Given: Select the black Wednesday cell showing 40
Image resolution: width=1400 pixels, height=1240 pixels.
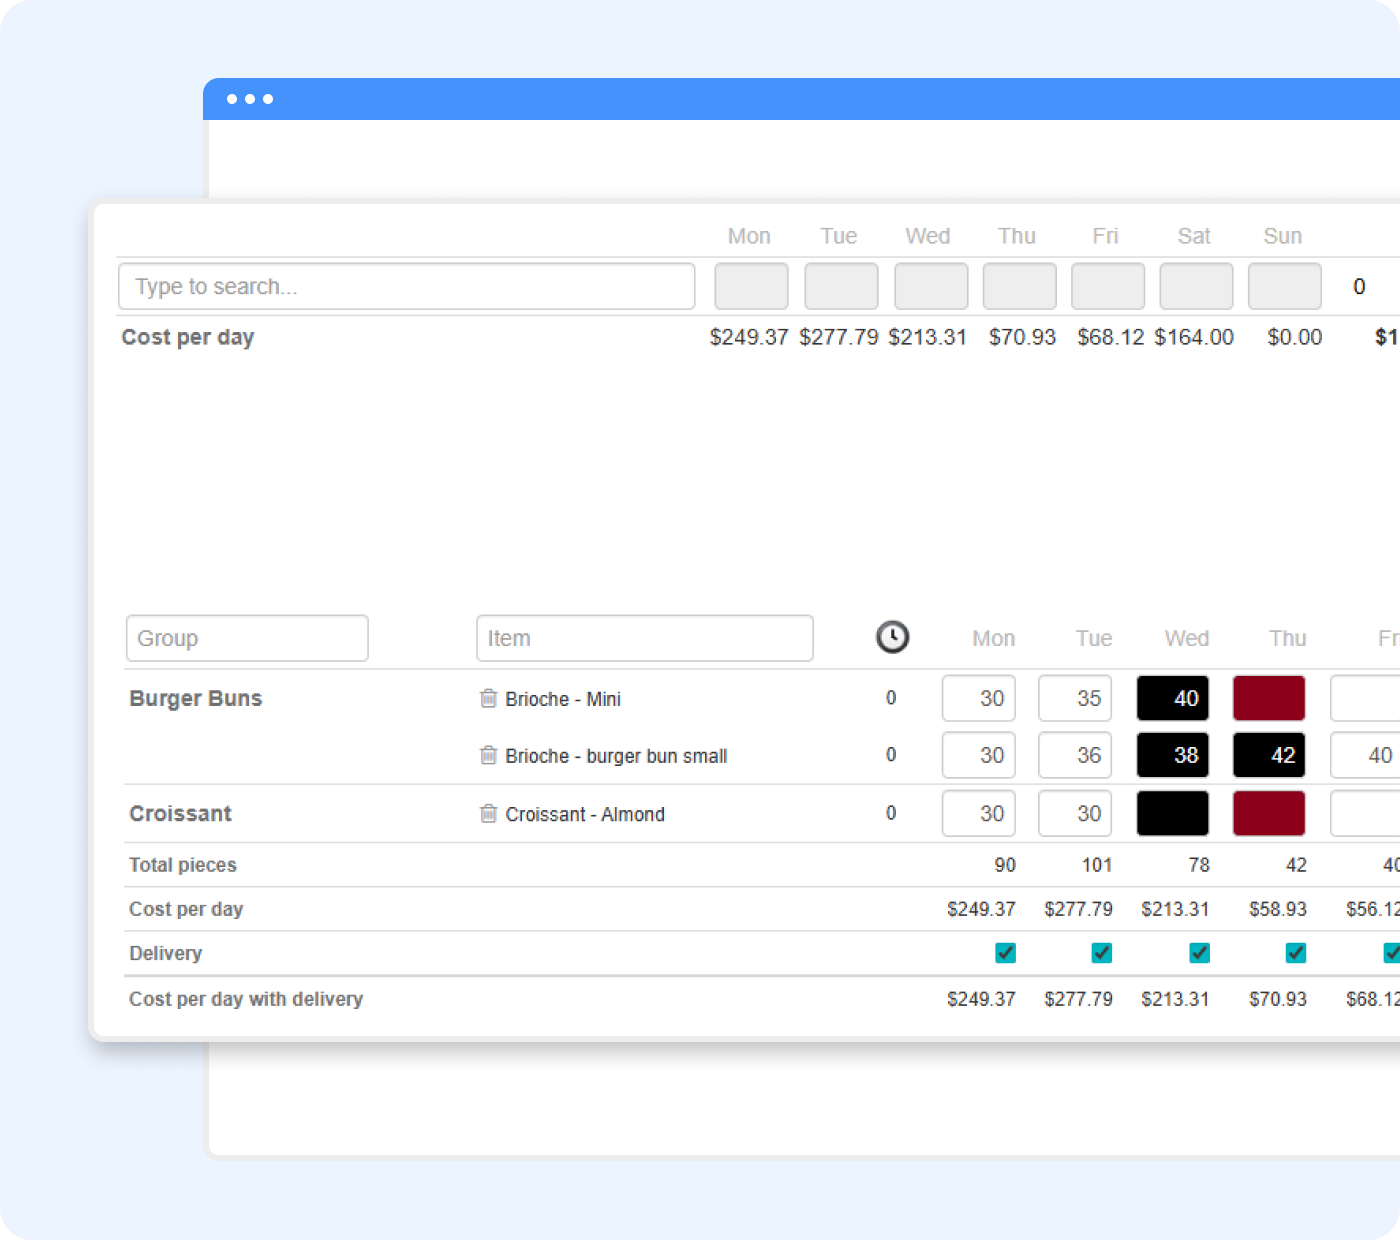Looking at the screenshot, I should (1172, 698).
